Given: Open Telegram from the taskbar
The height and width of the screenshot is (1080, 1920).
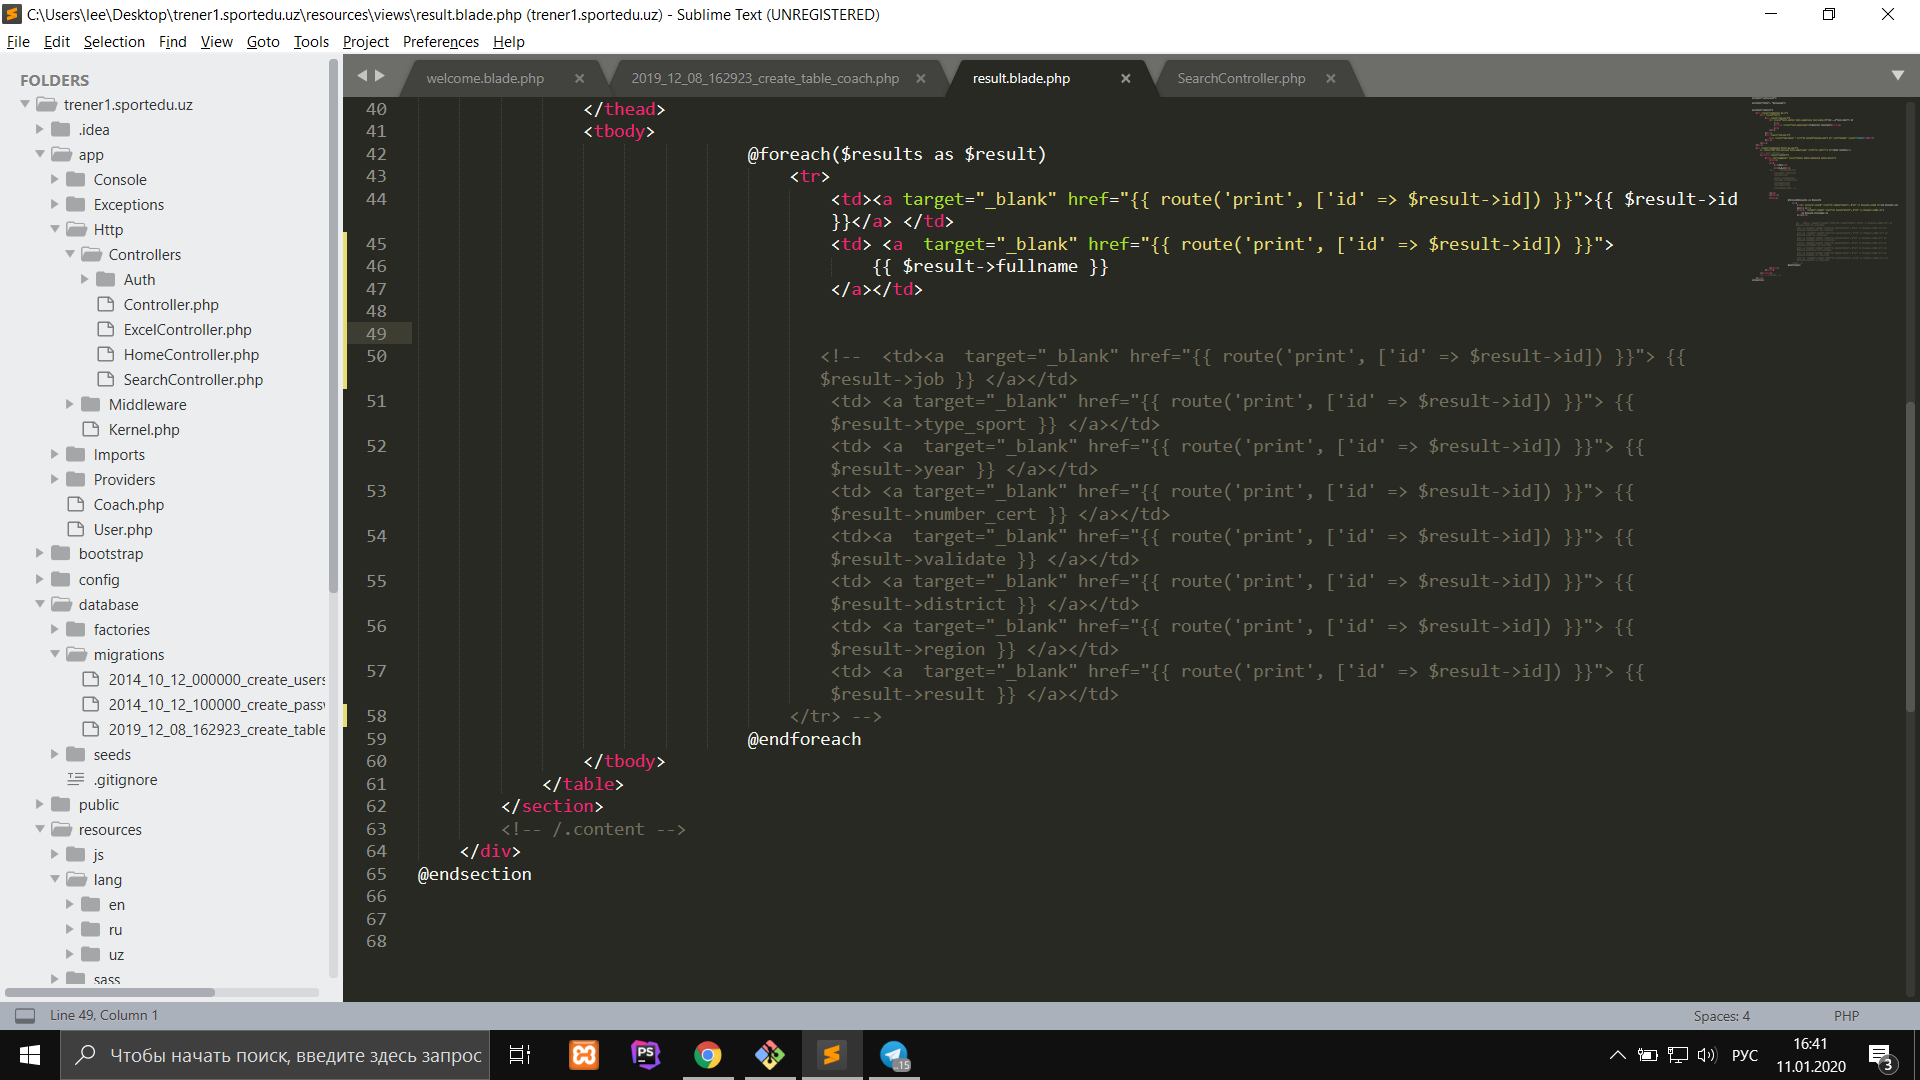Looking at the screenshot, I should 893,1055.
